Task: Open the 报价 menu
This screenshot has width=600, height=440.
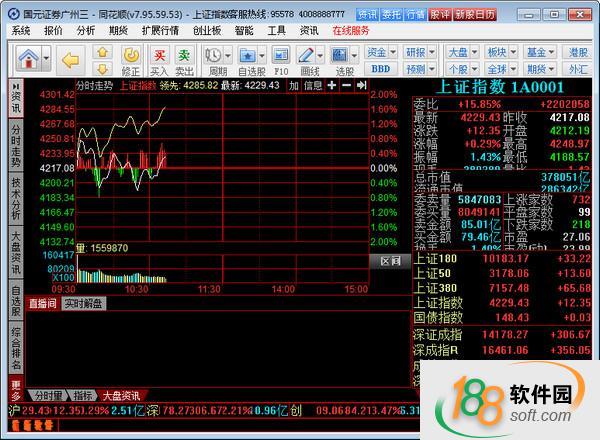Action: tap(54, 31)
